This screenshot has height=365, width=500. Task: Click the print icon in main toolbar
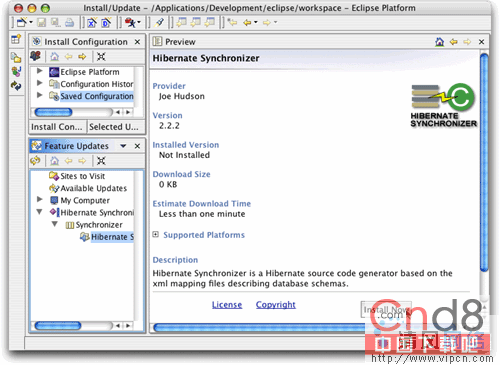click(69, 22)
